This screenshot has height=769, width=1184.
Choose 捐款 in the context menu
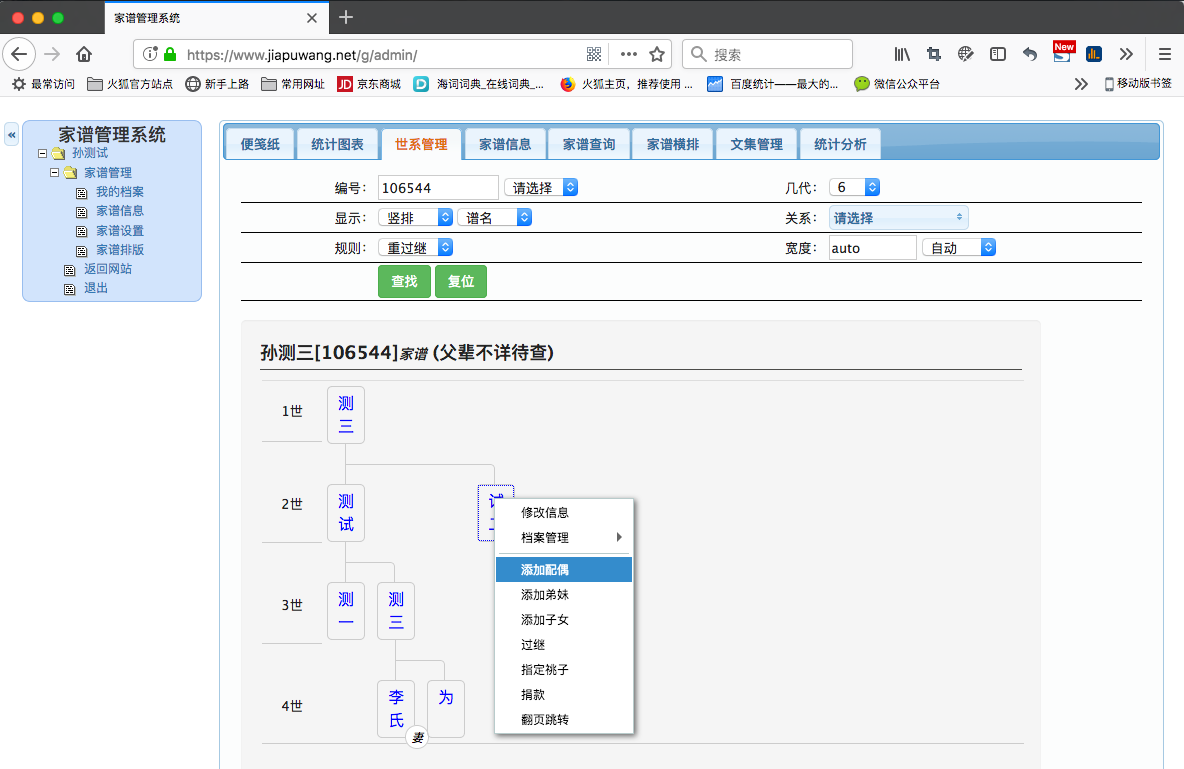tap(563, 695)
